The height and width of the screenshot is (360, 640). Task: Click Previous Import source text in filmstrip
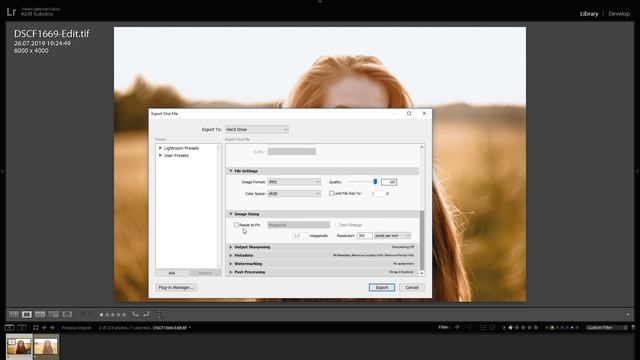tap(76, 328)
